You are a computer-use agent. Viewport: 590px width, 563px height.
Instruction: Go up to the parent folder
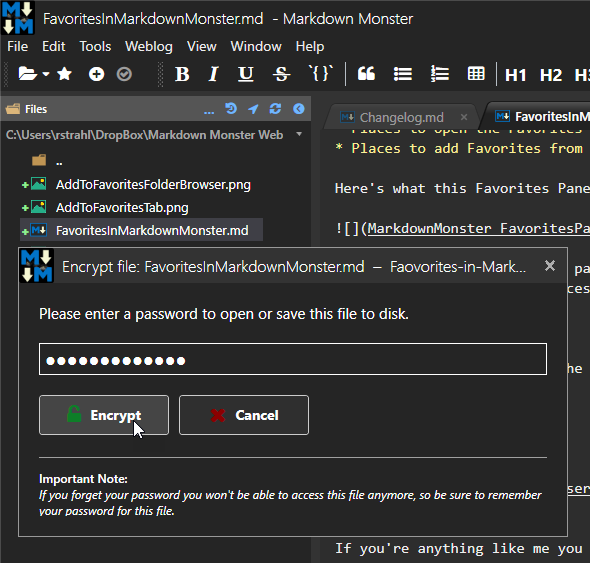[x=47, y=161]
